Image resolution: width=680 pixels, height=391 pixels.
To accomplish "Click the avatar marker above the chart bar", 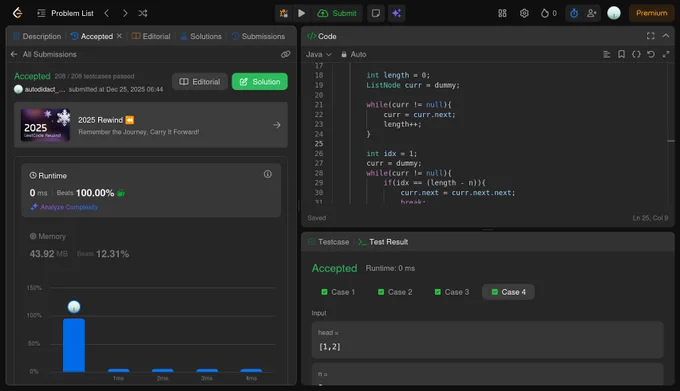I will (74, 307).
